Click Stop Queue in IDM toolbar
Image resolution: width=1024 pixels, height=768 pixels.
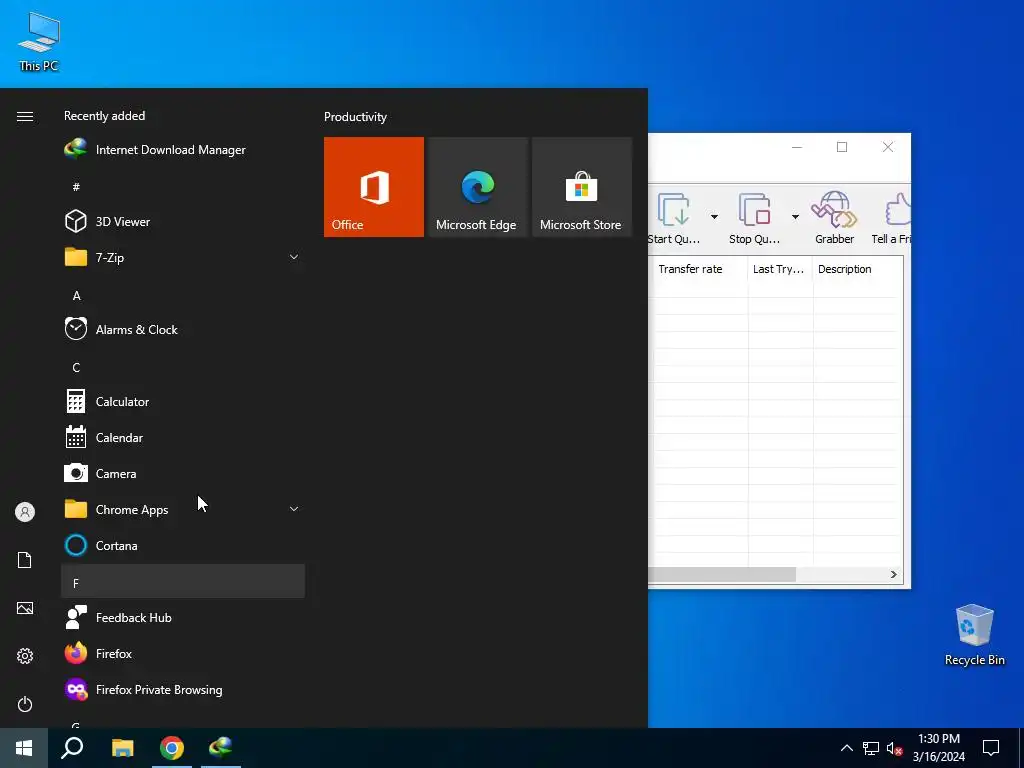(754, 218)
